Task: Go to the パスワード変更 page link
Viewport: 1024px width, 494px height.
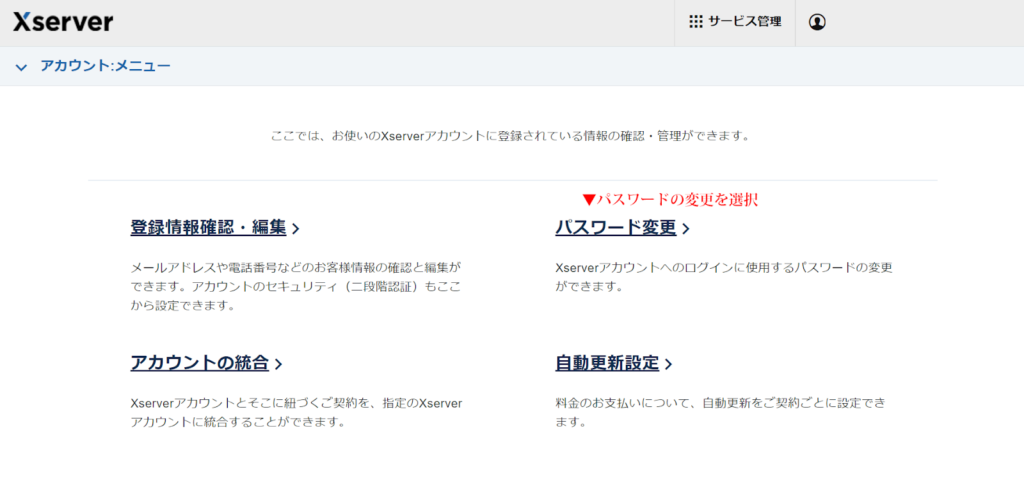Action: pyautogui.click(x=615, y=228)
